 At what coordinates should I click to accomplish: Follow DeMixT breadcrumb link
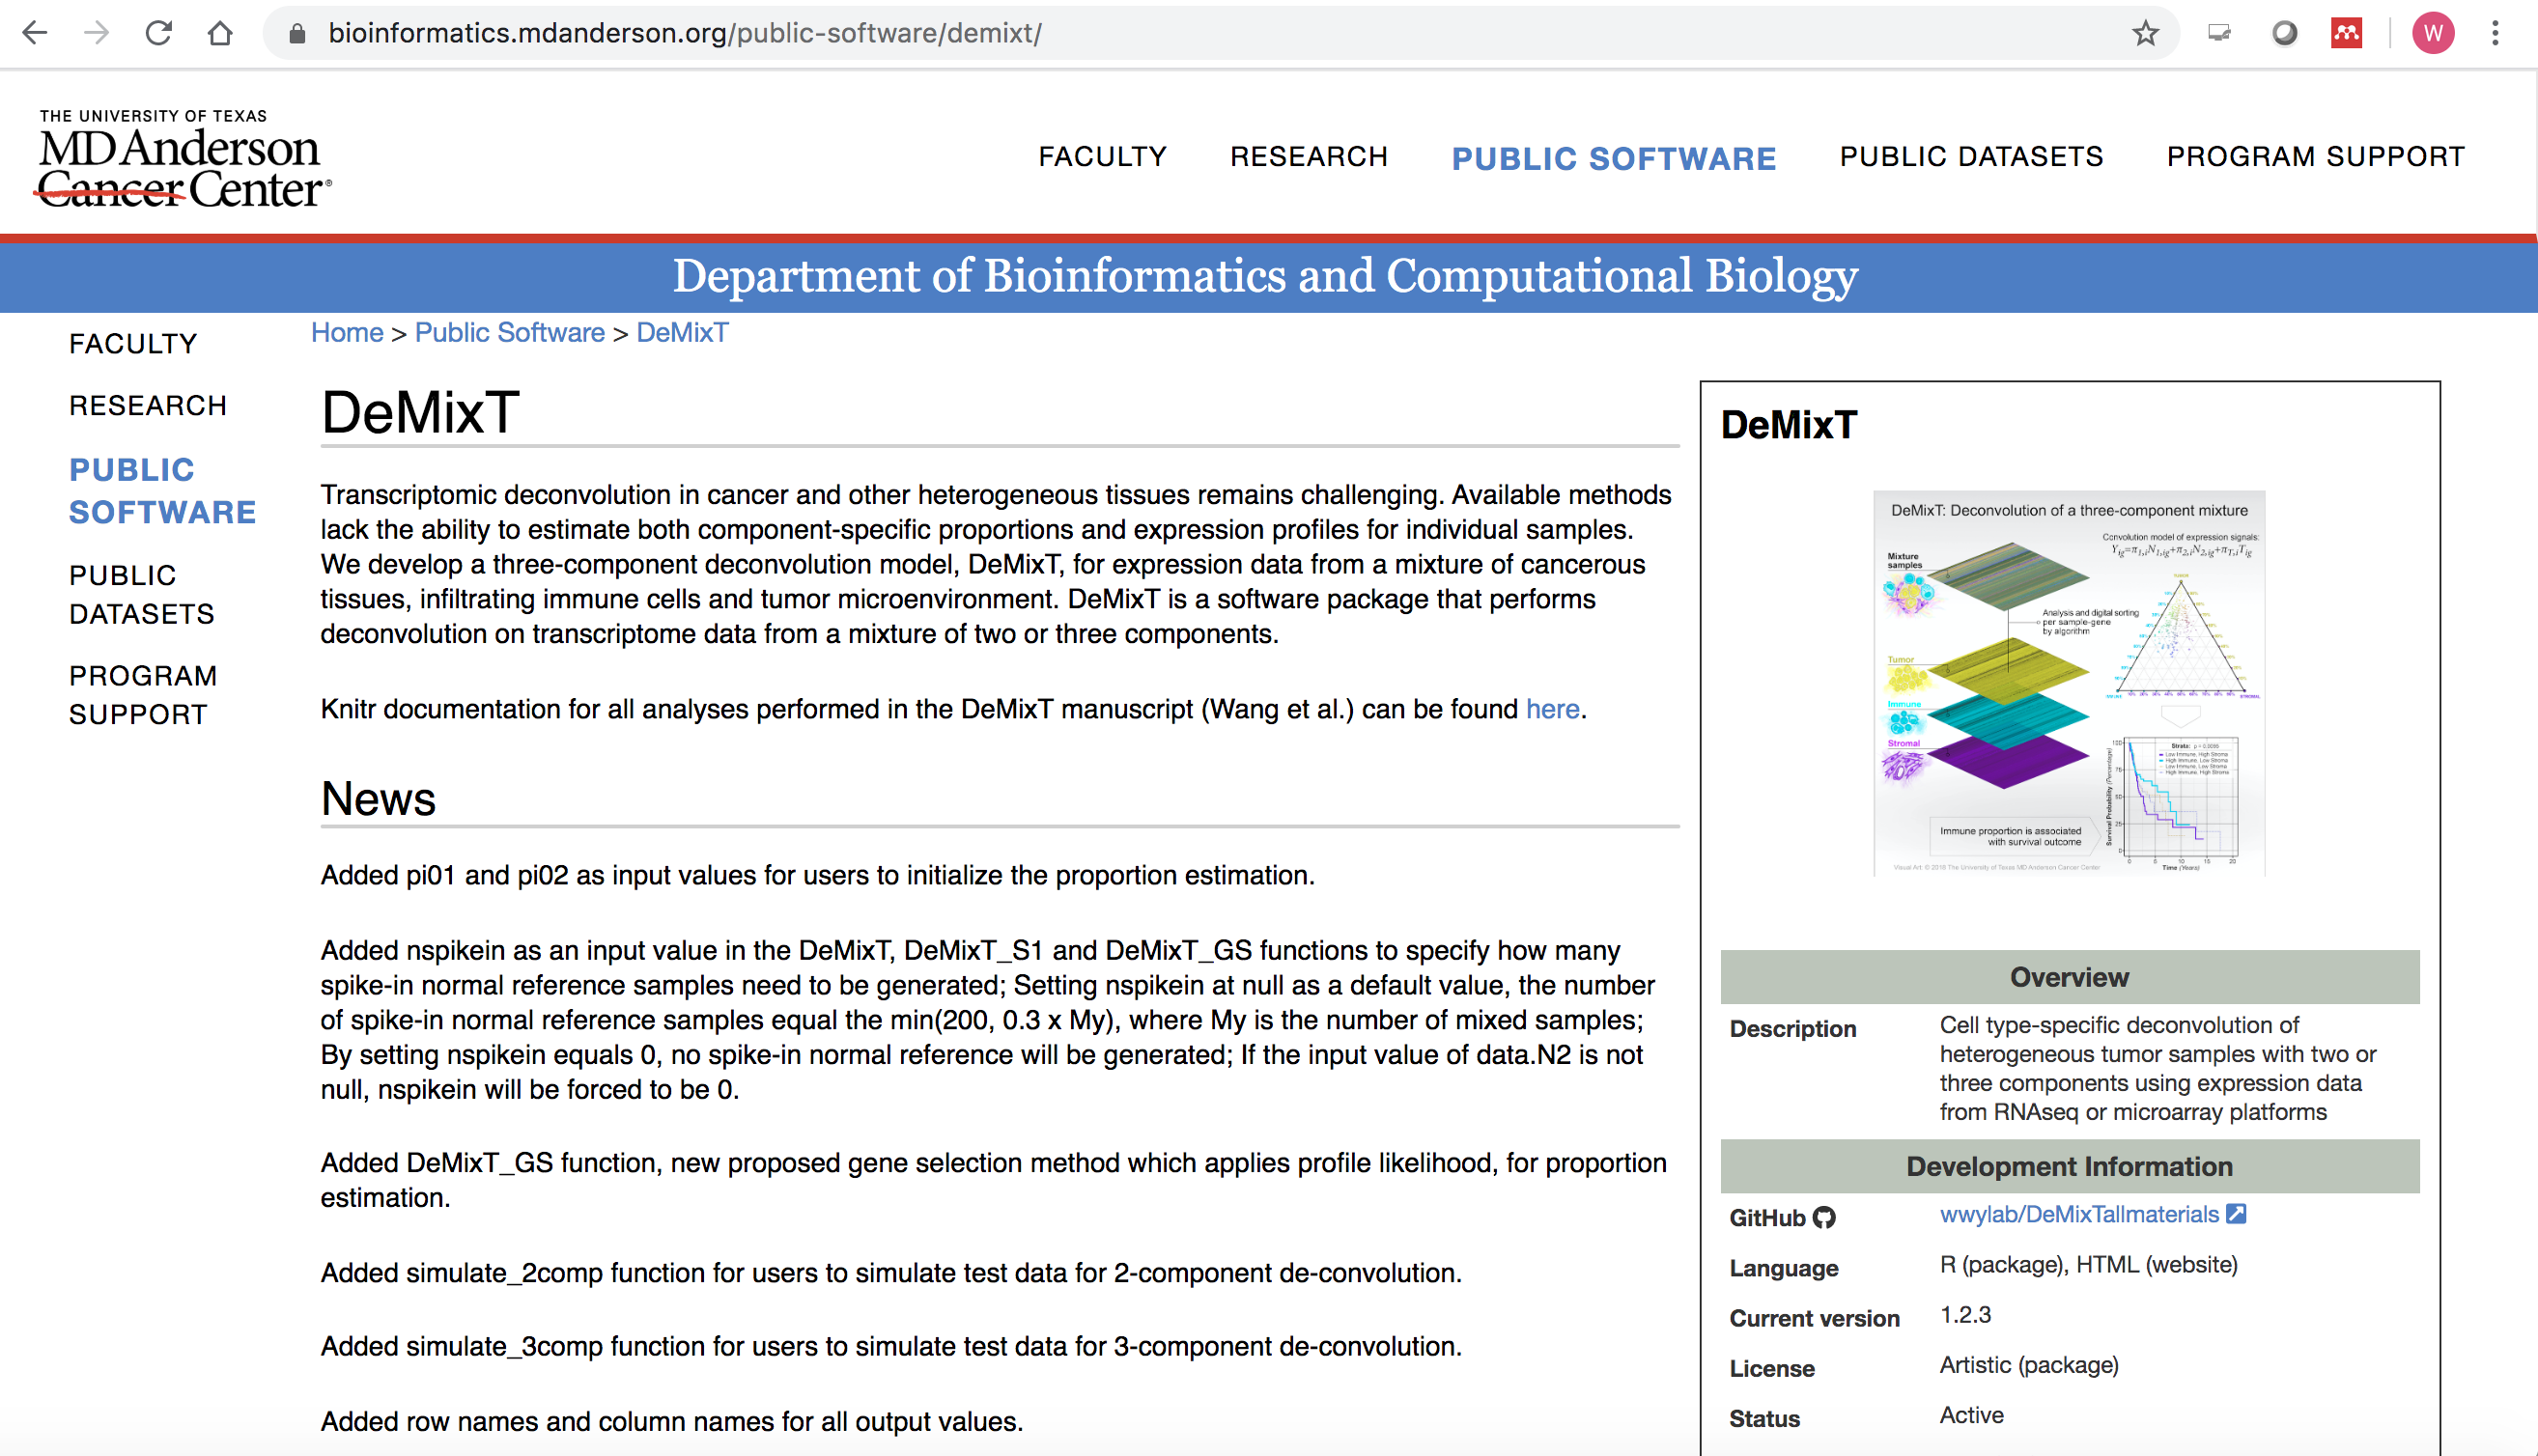click(x=682, y=332)
